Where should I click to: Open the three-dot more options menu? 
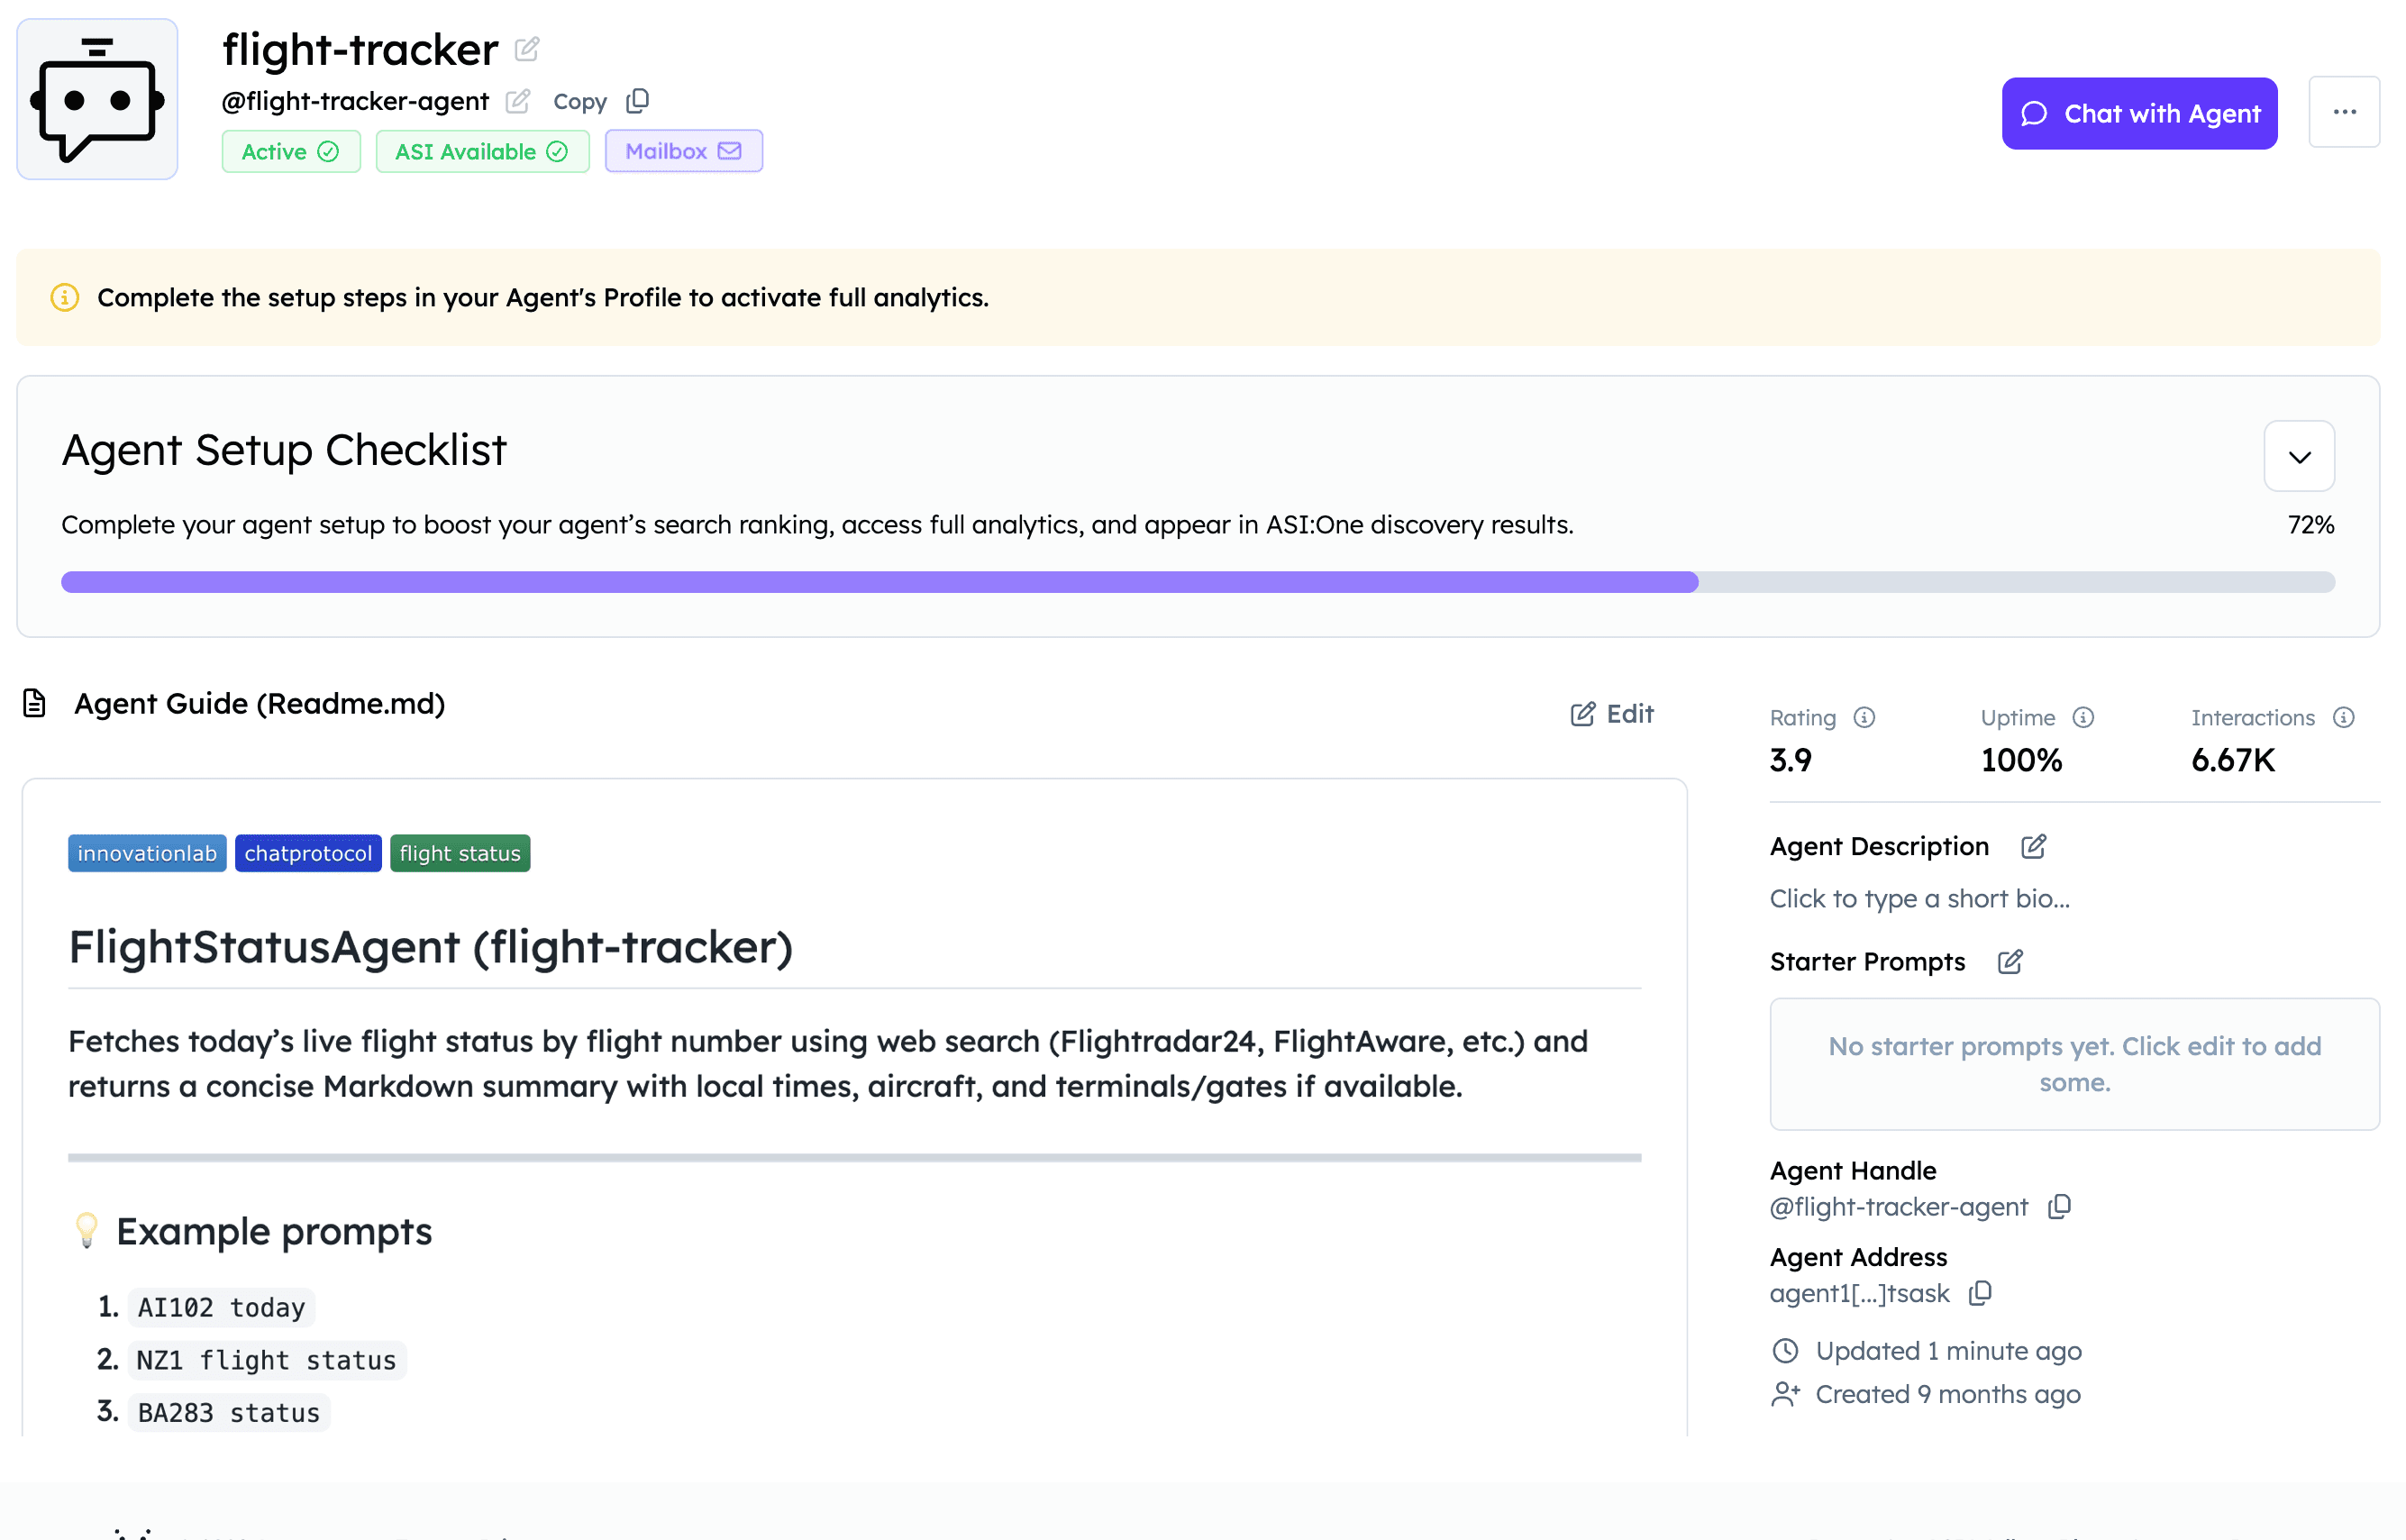[x=2344, y=112]
